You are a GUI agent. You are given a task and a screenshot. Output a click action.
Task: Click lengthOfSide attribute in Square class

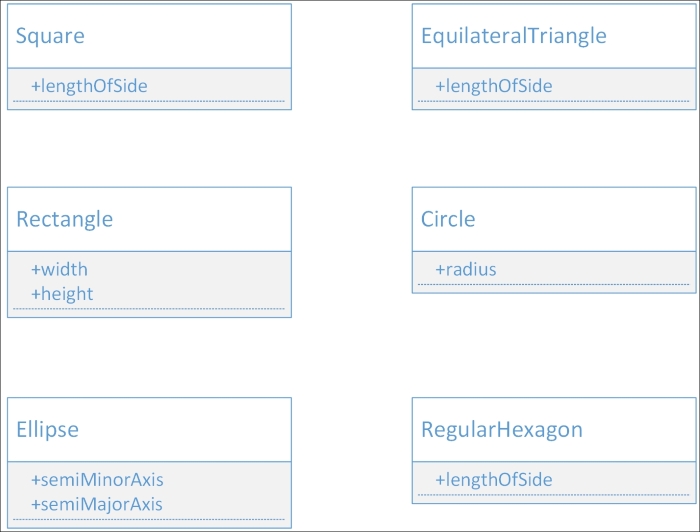click(x=89, y=86)
